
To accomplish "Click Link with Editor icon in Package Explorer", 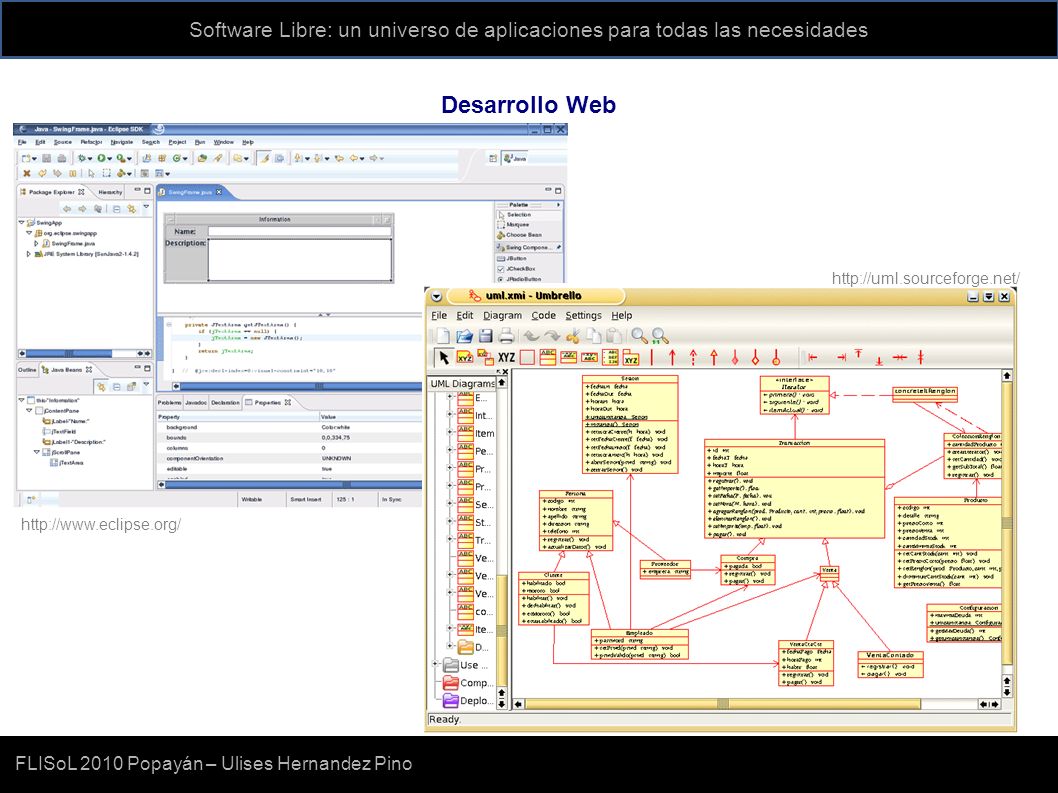I will coord(131,209).
